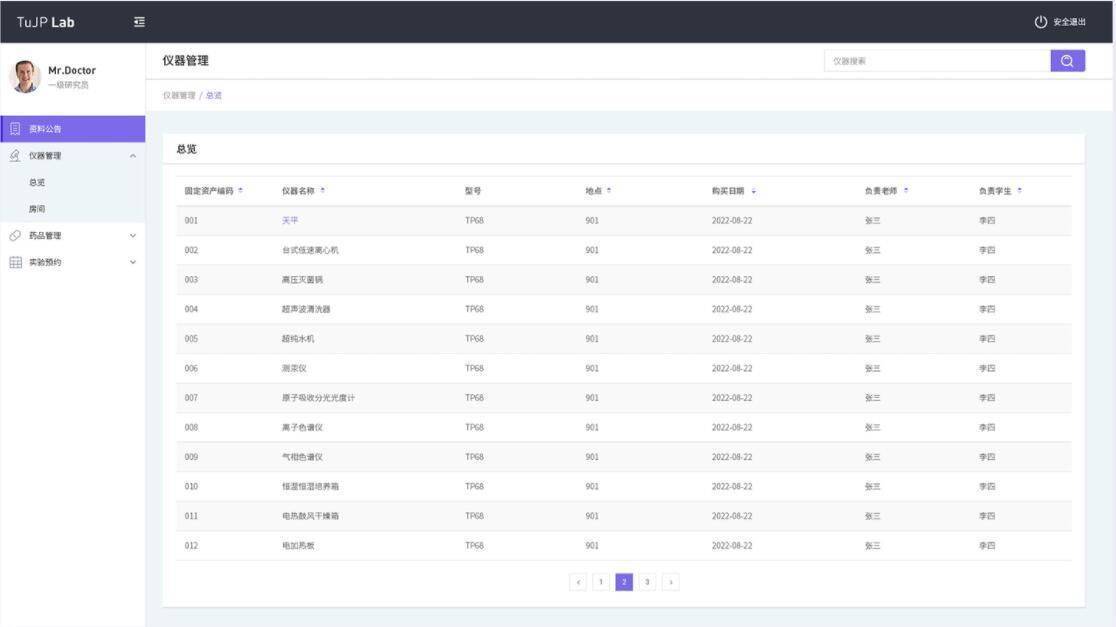The height and width of the screenshot is (627, 1116).
Task: Collapse the 仪器管理 submenu chevron
Action: pos(133,156)
